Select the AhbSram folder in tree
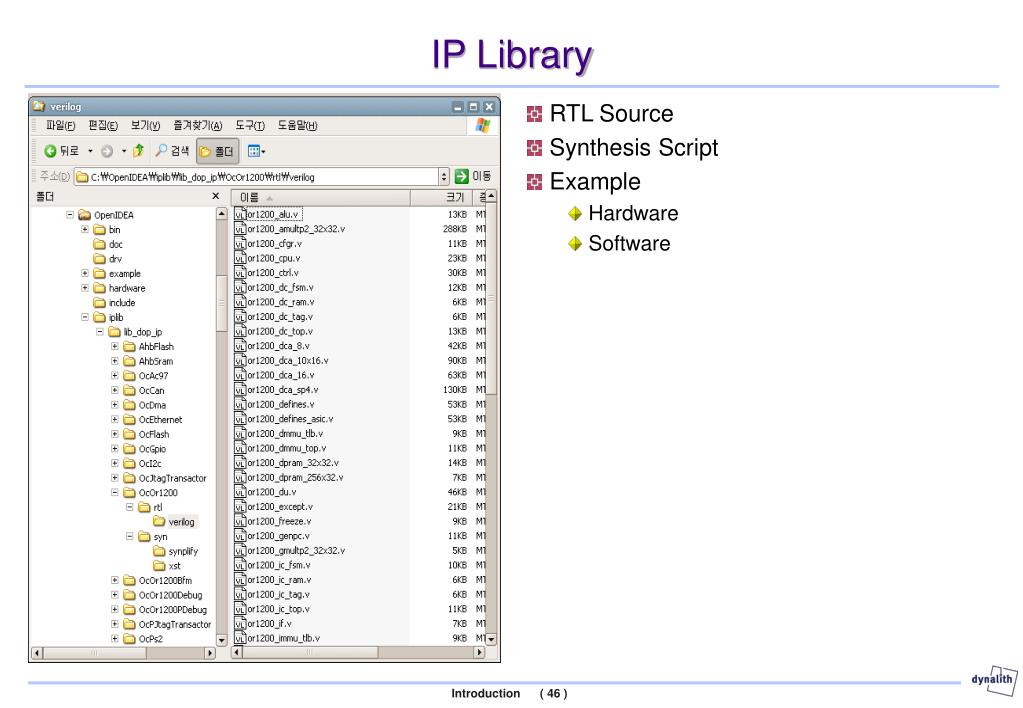 pyautogui.click(x=148, y=361)
